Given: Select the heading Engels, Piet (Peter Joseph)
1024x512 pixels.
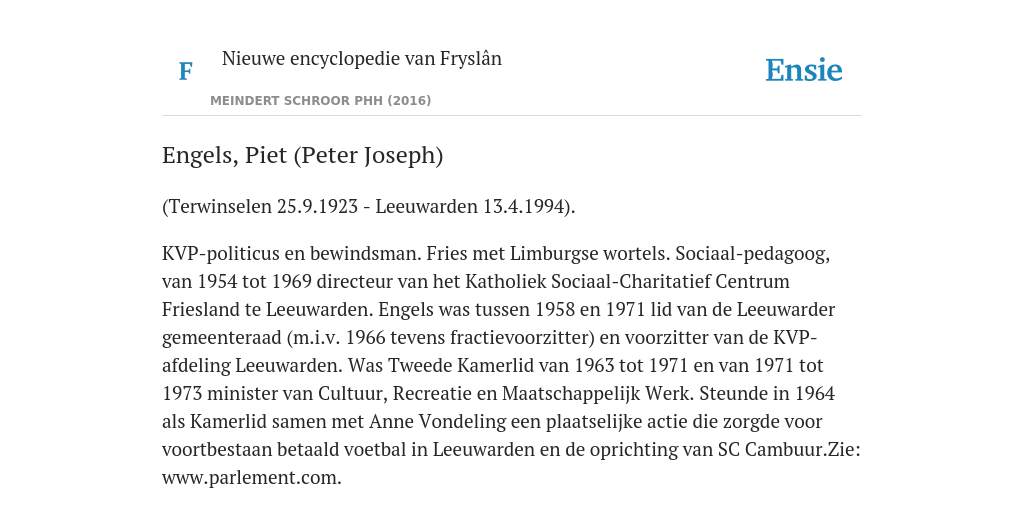Looking at the screenshot, I should [302, 156].
